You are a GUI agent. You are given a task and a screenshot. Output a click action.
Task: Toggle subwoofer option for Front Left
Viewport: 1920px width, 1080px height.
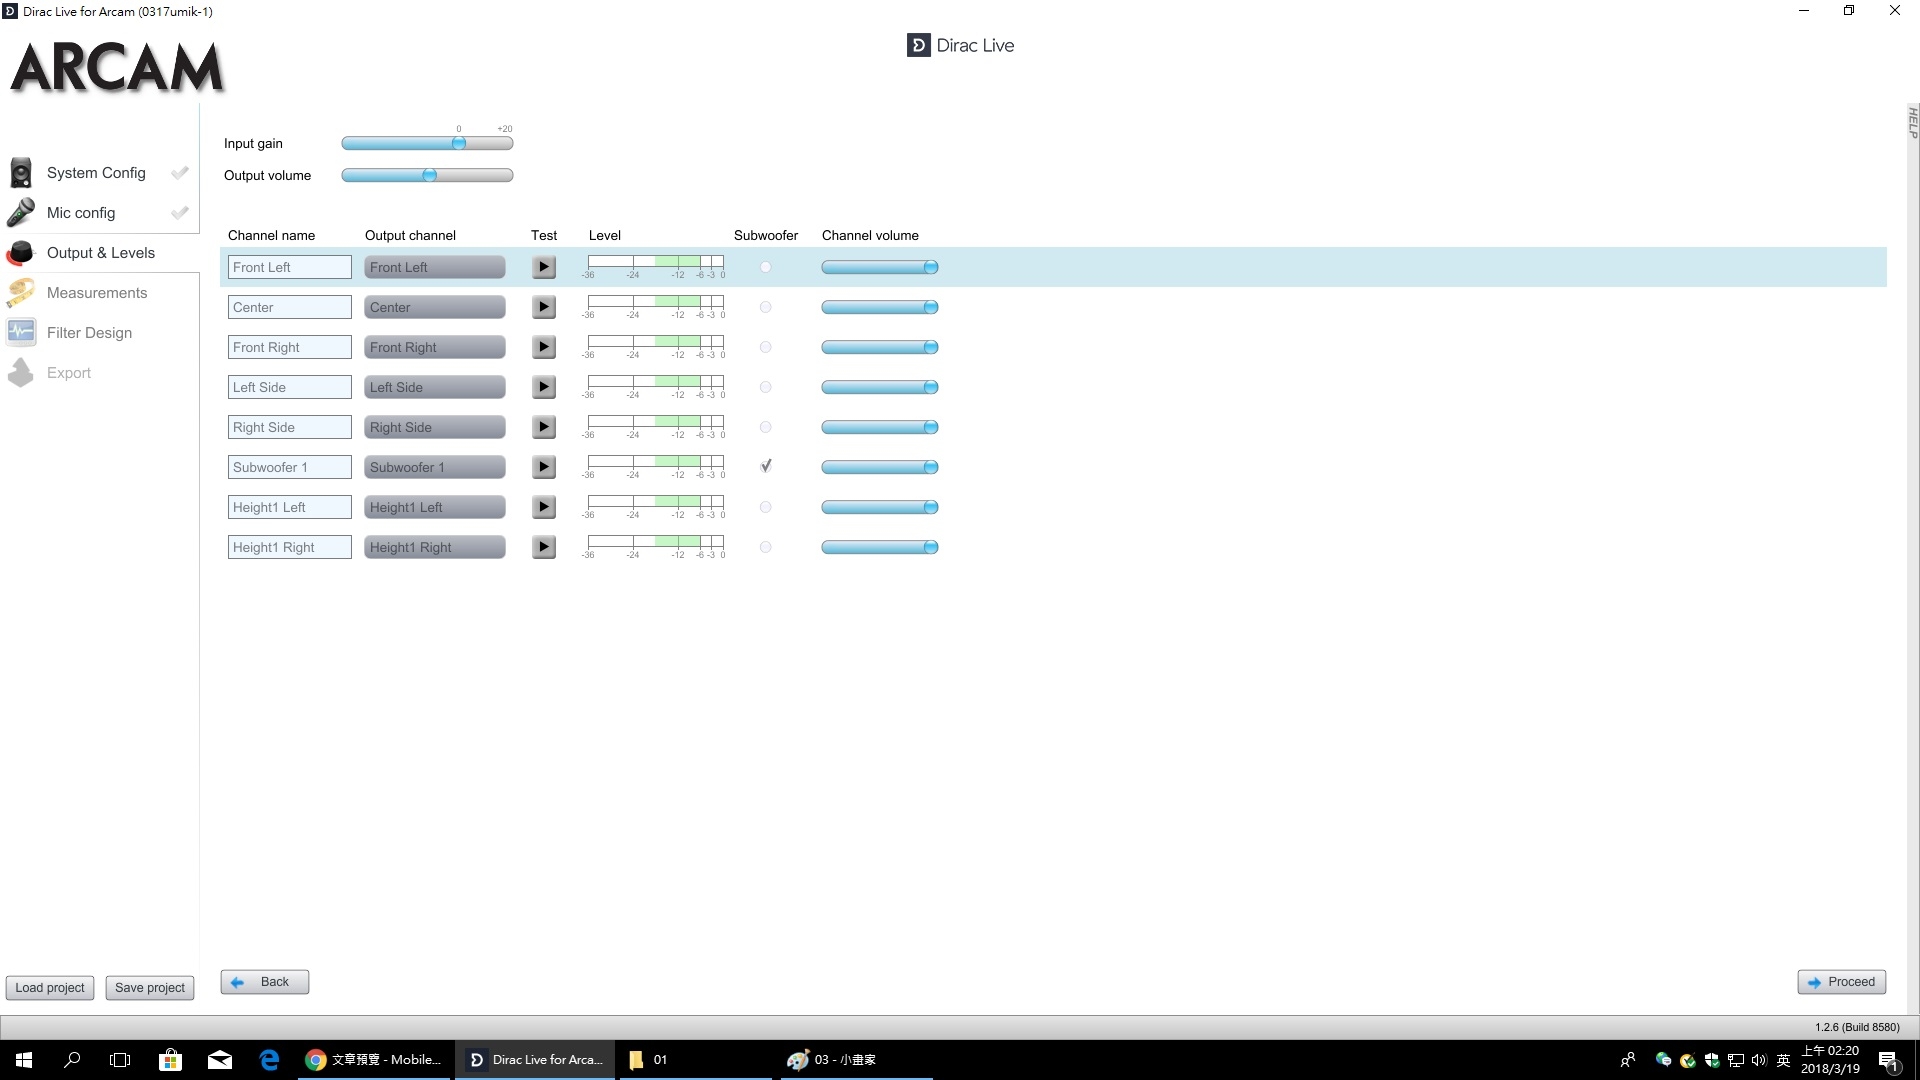click(x=766, y=267)
